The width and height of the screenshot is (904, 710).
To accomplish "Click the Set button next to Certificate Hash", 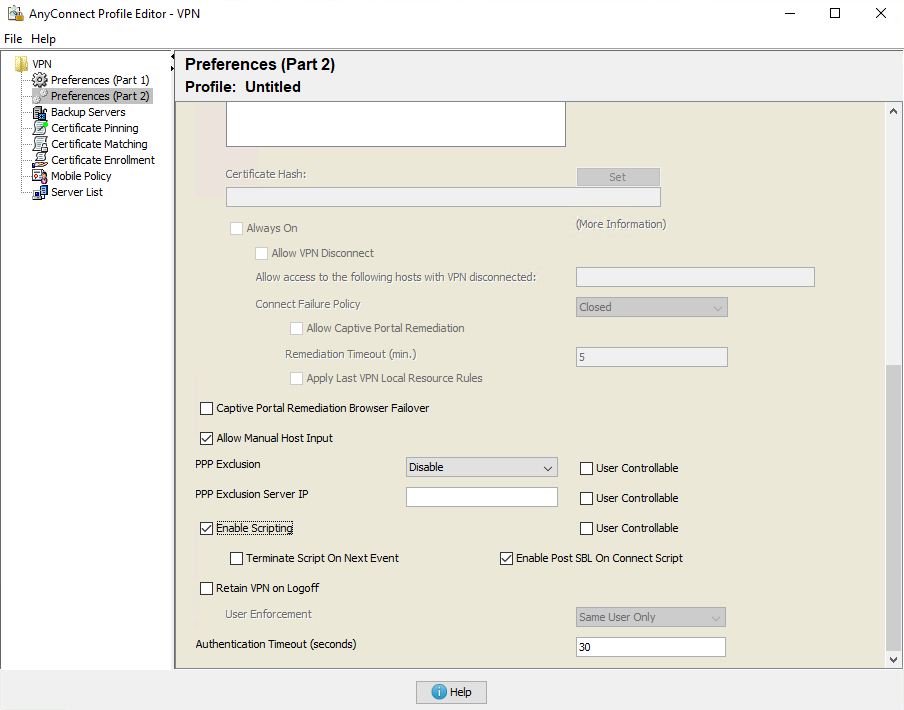I will (618, 176).
